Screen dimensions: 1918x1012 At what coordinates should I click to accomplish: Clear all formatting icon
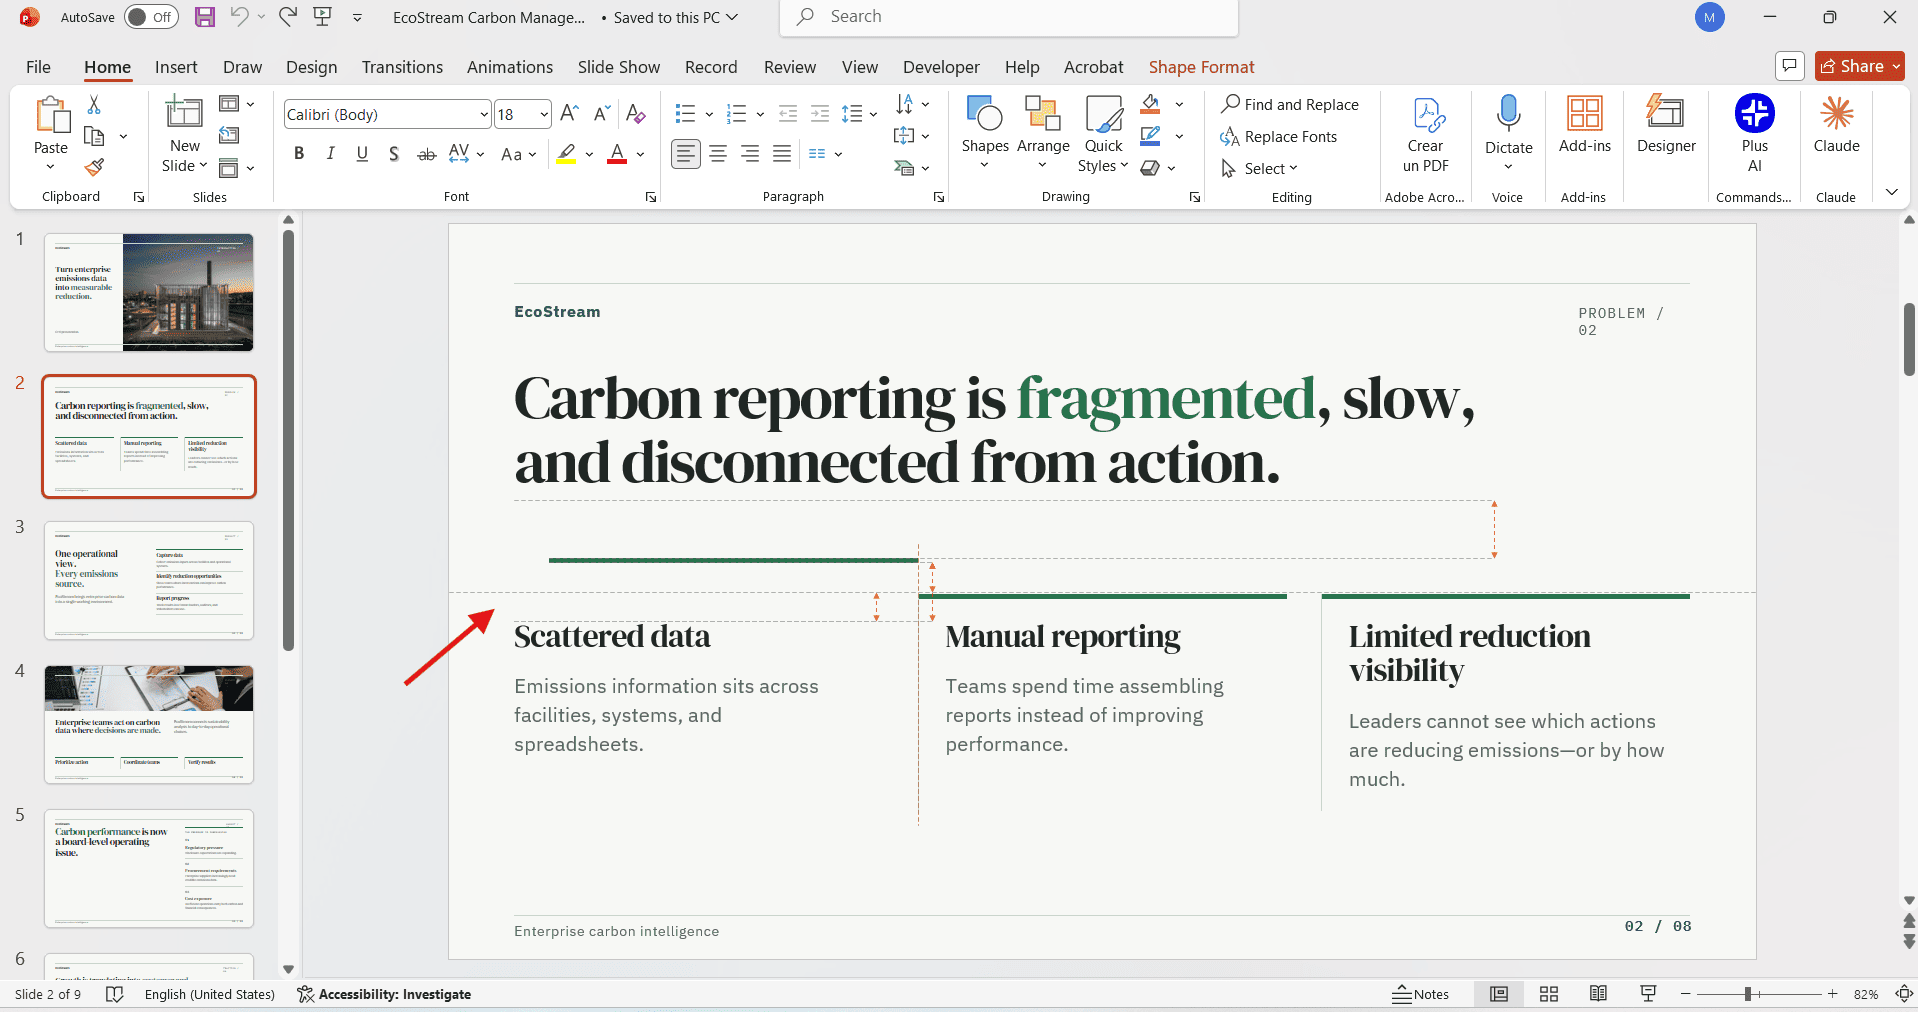[635, 114]
